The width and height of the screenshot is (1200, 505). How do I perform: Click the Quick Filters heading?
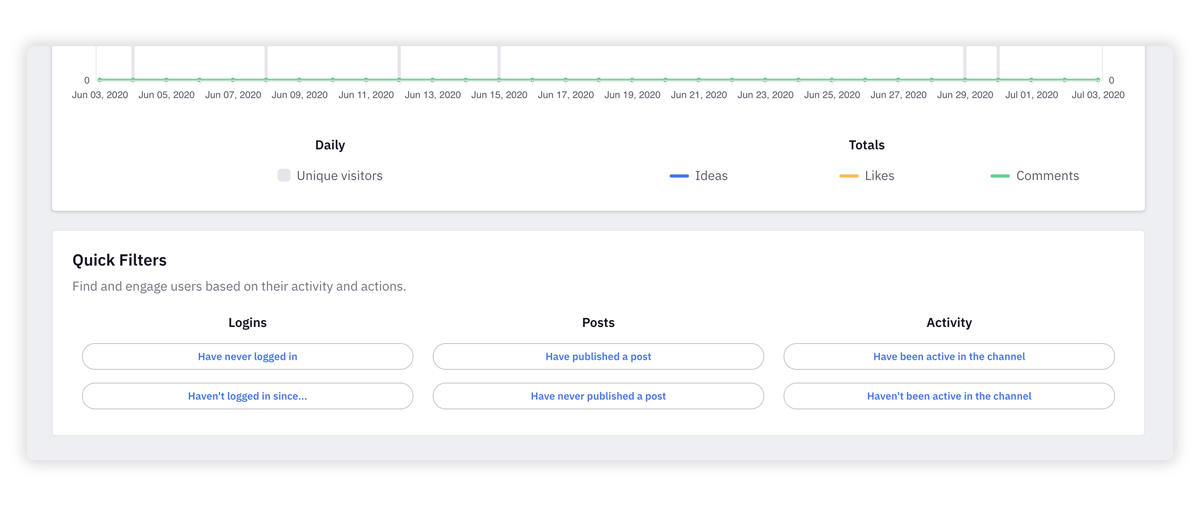point(119,260)
